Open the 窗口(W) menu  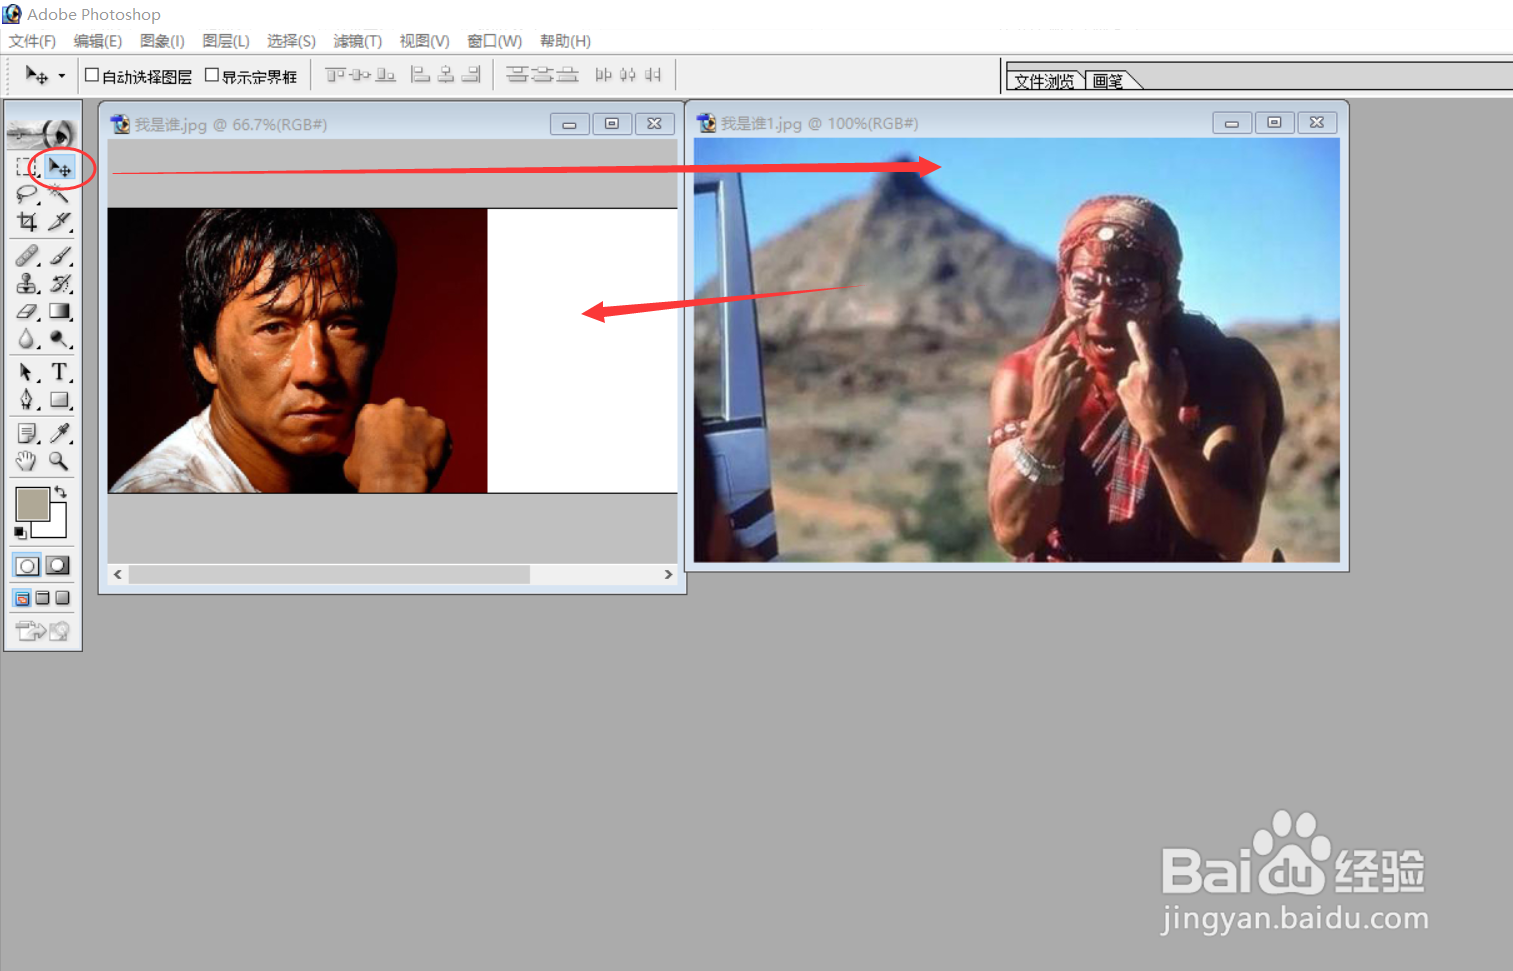(495, 41)
